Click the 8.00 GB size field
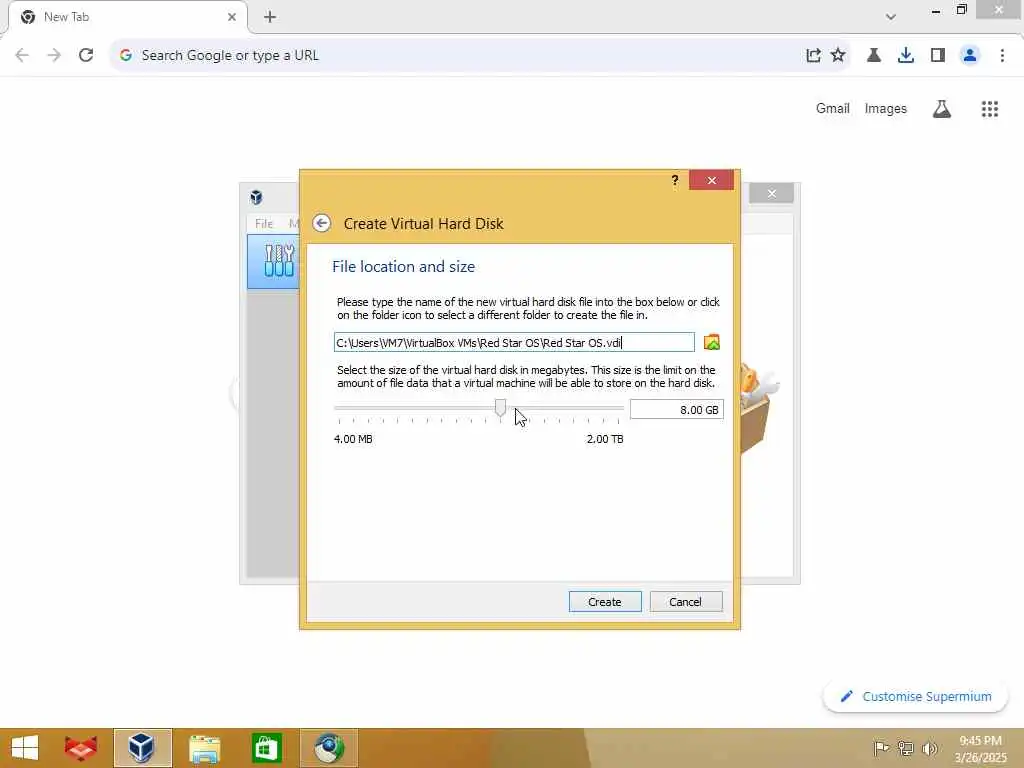The height and width of the screenshot is (768, 1024). [677, 409]
